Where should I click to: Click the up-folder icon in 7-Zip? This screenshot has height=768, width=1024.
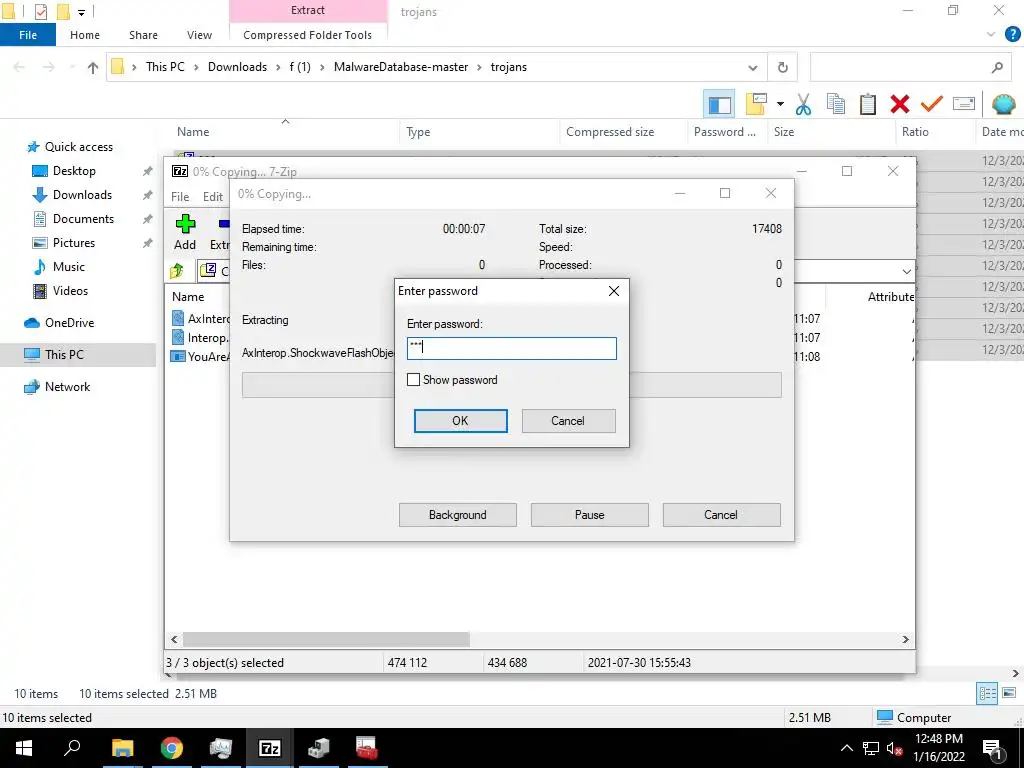177,270
